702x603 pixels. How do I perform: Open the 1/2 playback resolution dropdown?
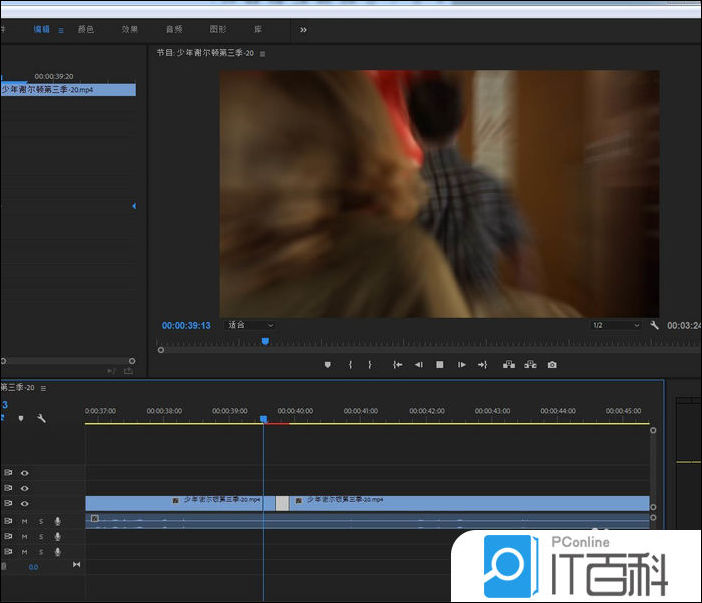coord(615,325)
